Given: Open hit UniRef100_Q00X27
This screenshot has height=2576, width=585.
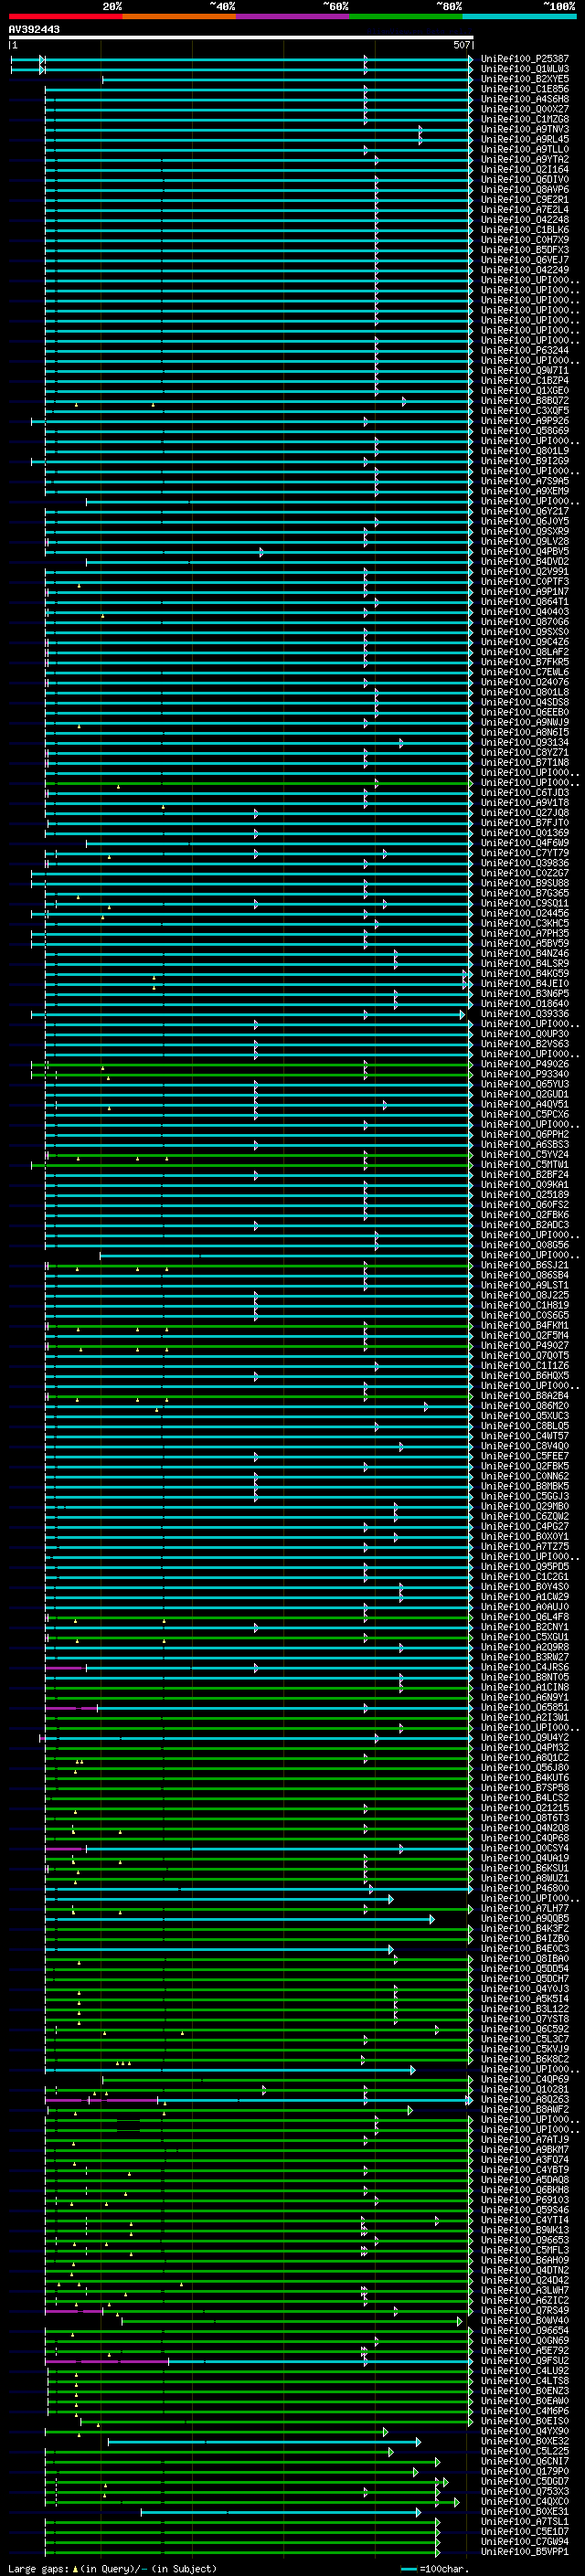Looking at the screenshot, I should (525, 109).
